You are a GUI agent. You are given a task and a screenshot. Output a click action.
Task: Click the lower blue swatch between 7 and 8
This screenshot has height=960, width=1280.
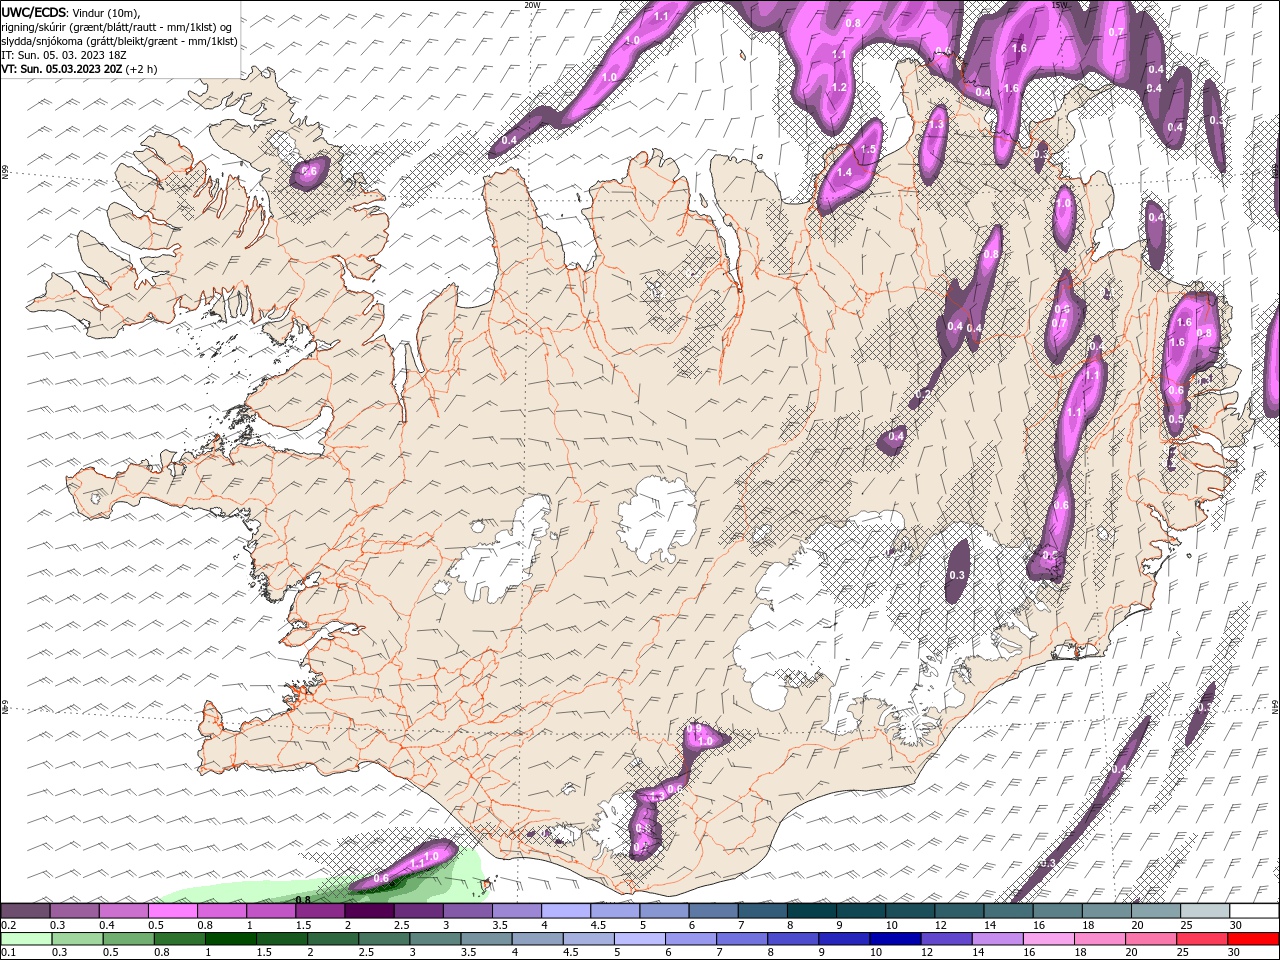[x=743, y=938]
